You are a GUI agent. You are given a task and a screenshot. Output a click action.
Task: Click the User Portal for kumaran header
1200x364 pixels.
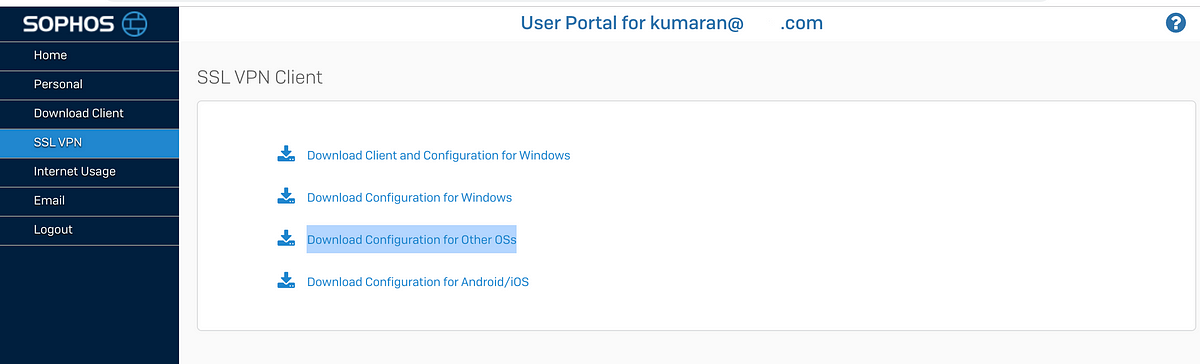tap(671, 22)
